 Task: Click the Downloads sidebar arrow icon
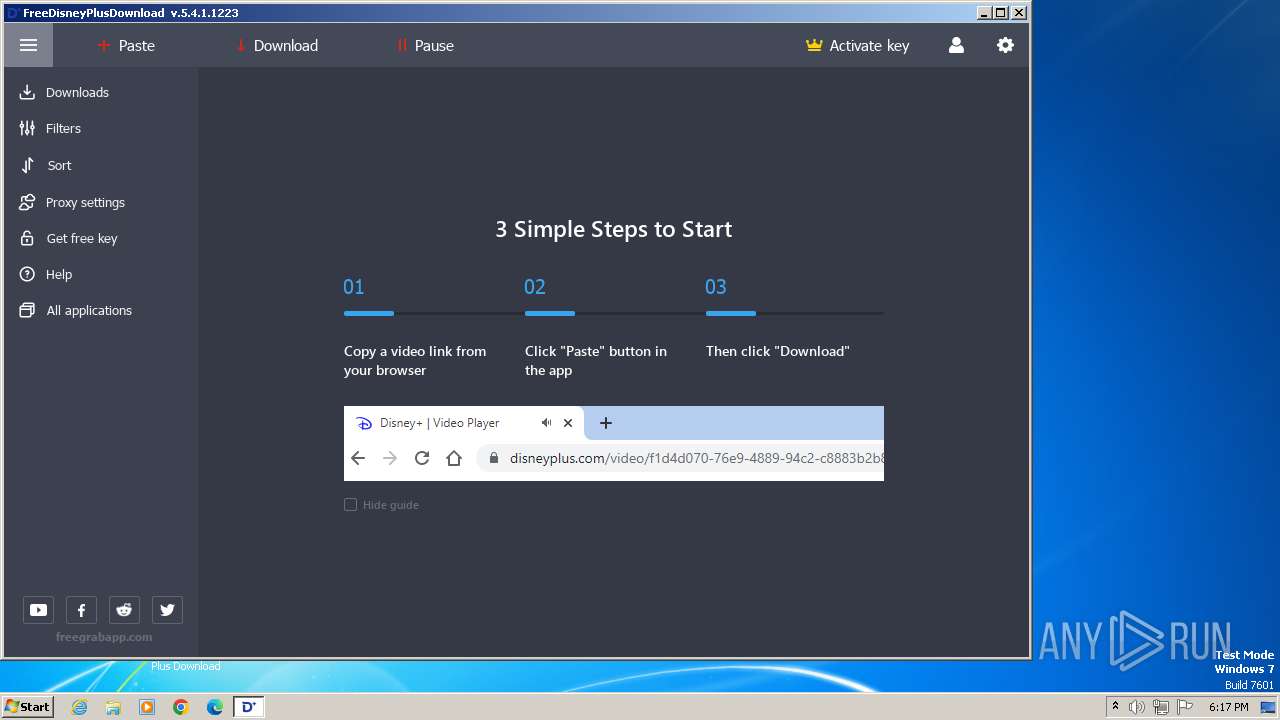click(x=28, y=92)
